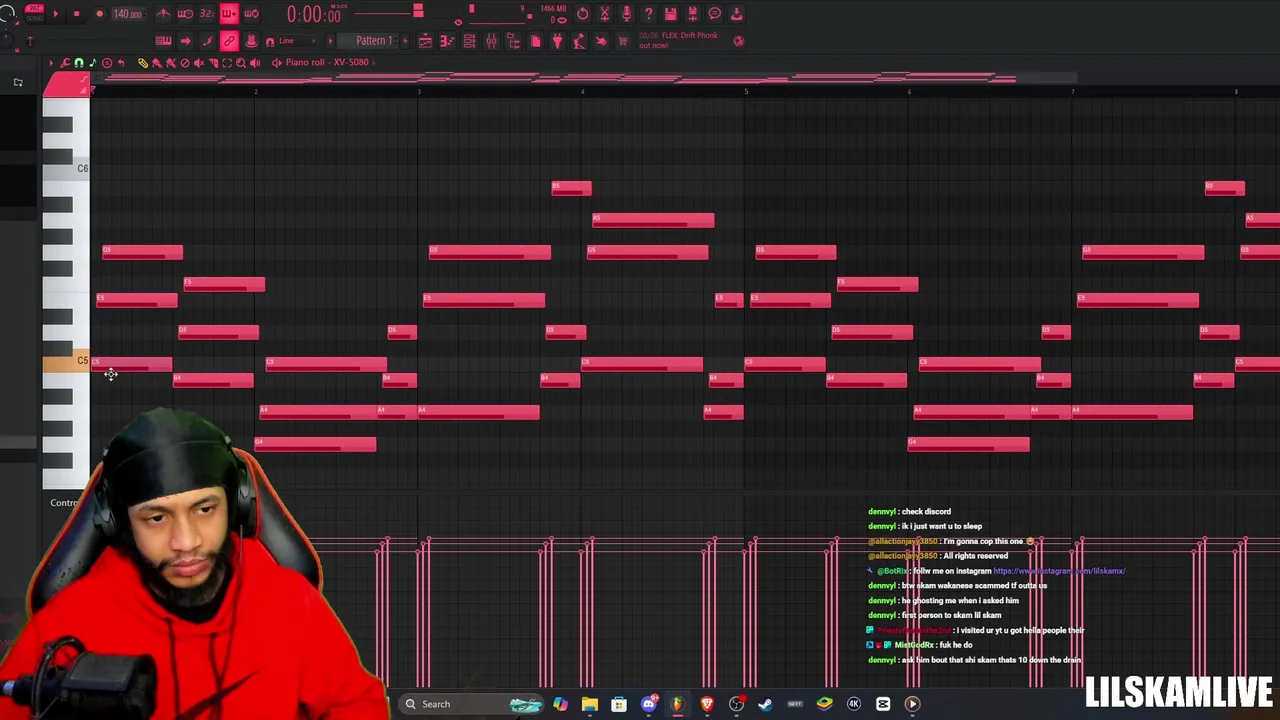Open the Mixer icon
The height and width of the screenshot is (720, 1280).
491,41
